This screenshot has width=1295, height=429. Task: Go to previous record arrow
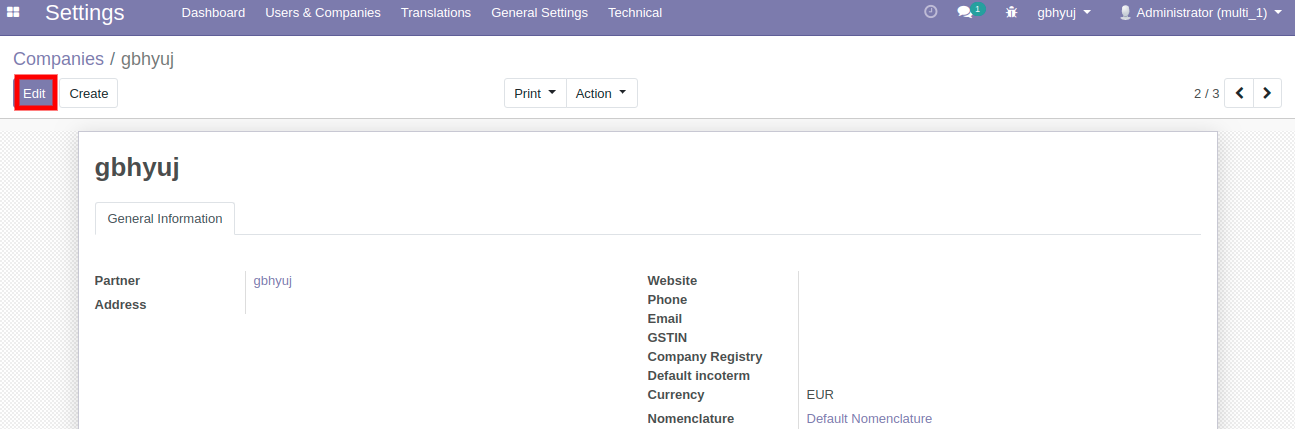(x=1239, y=93)
